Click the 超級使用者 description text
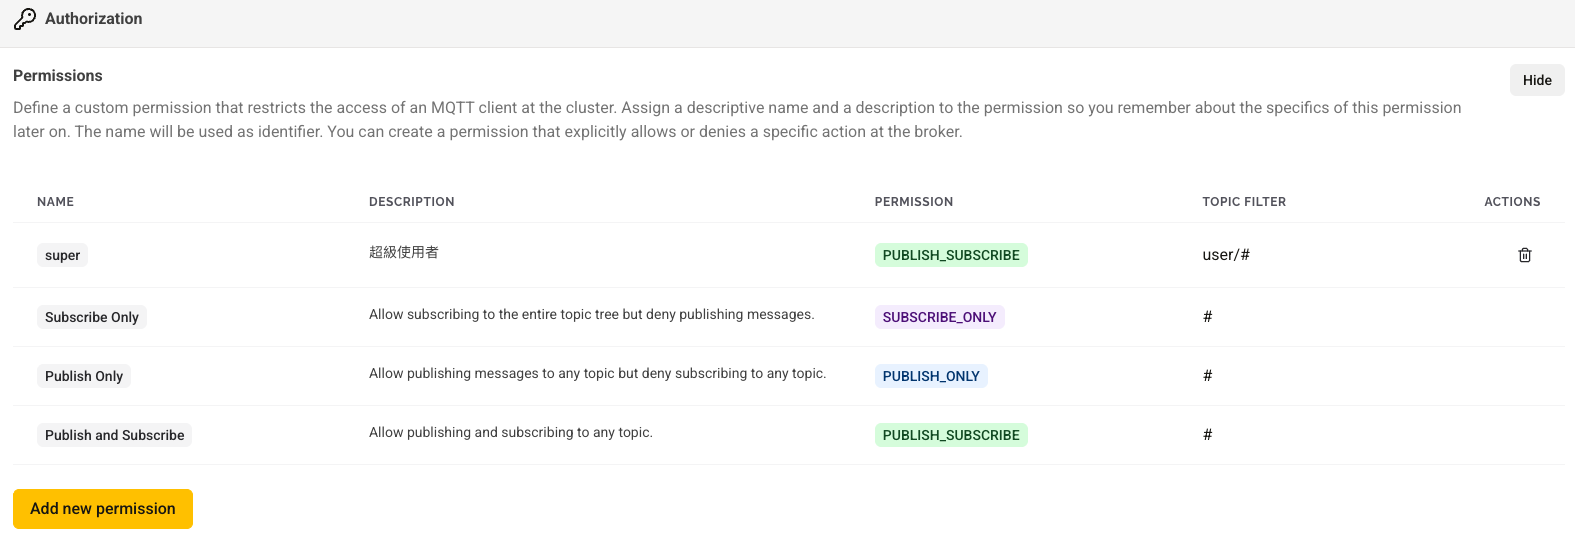The width and height of the screenshot is (1575, 553). coord(403,252)
